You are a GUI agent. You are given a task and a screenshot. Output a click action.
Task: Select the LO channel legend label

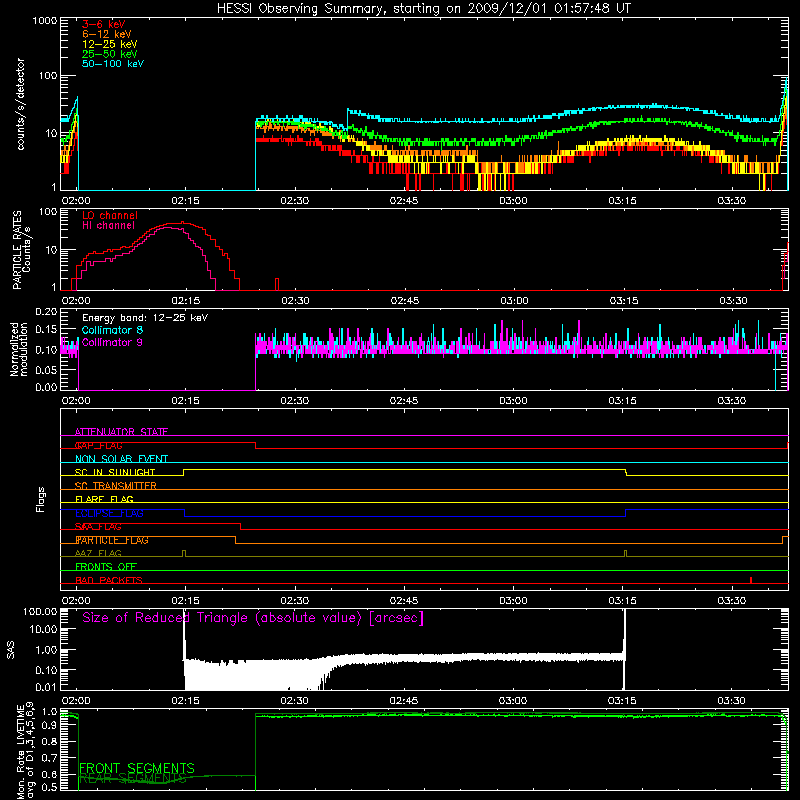(x=110, y=215)
